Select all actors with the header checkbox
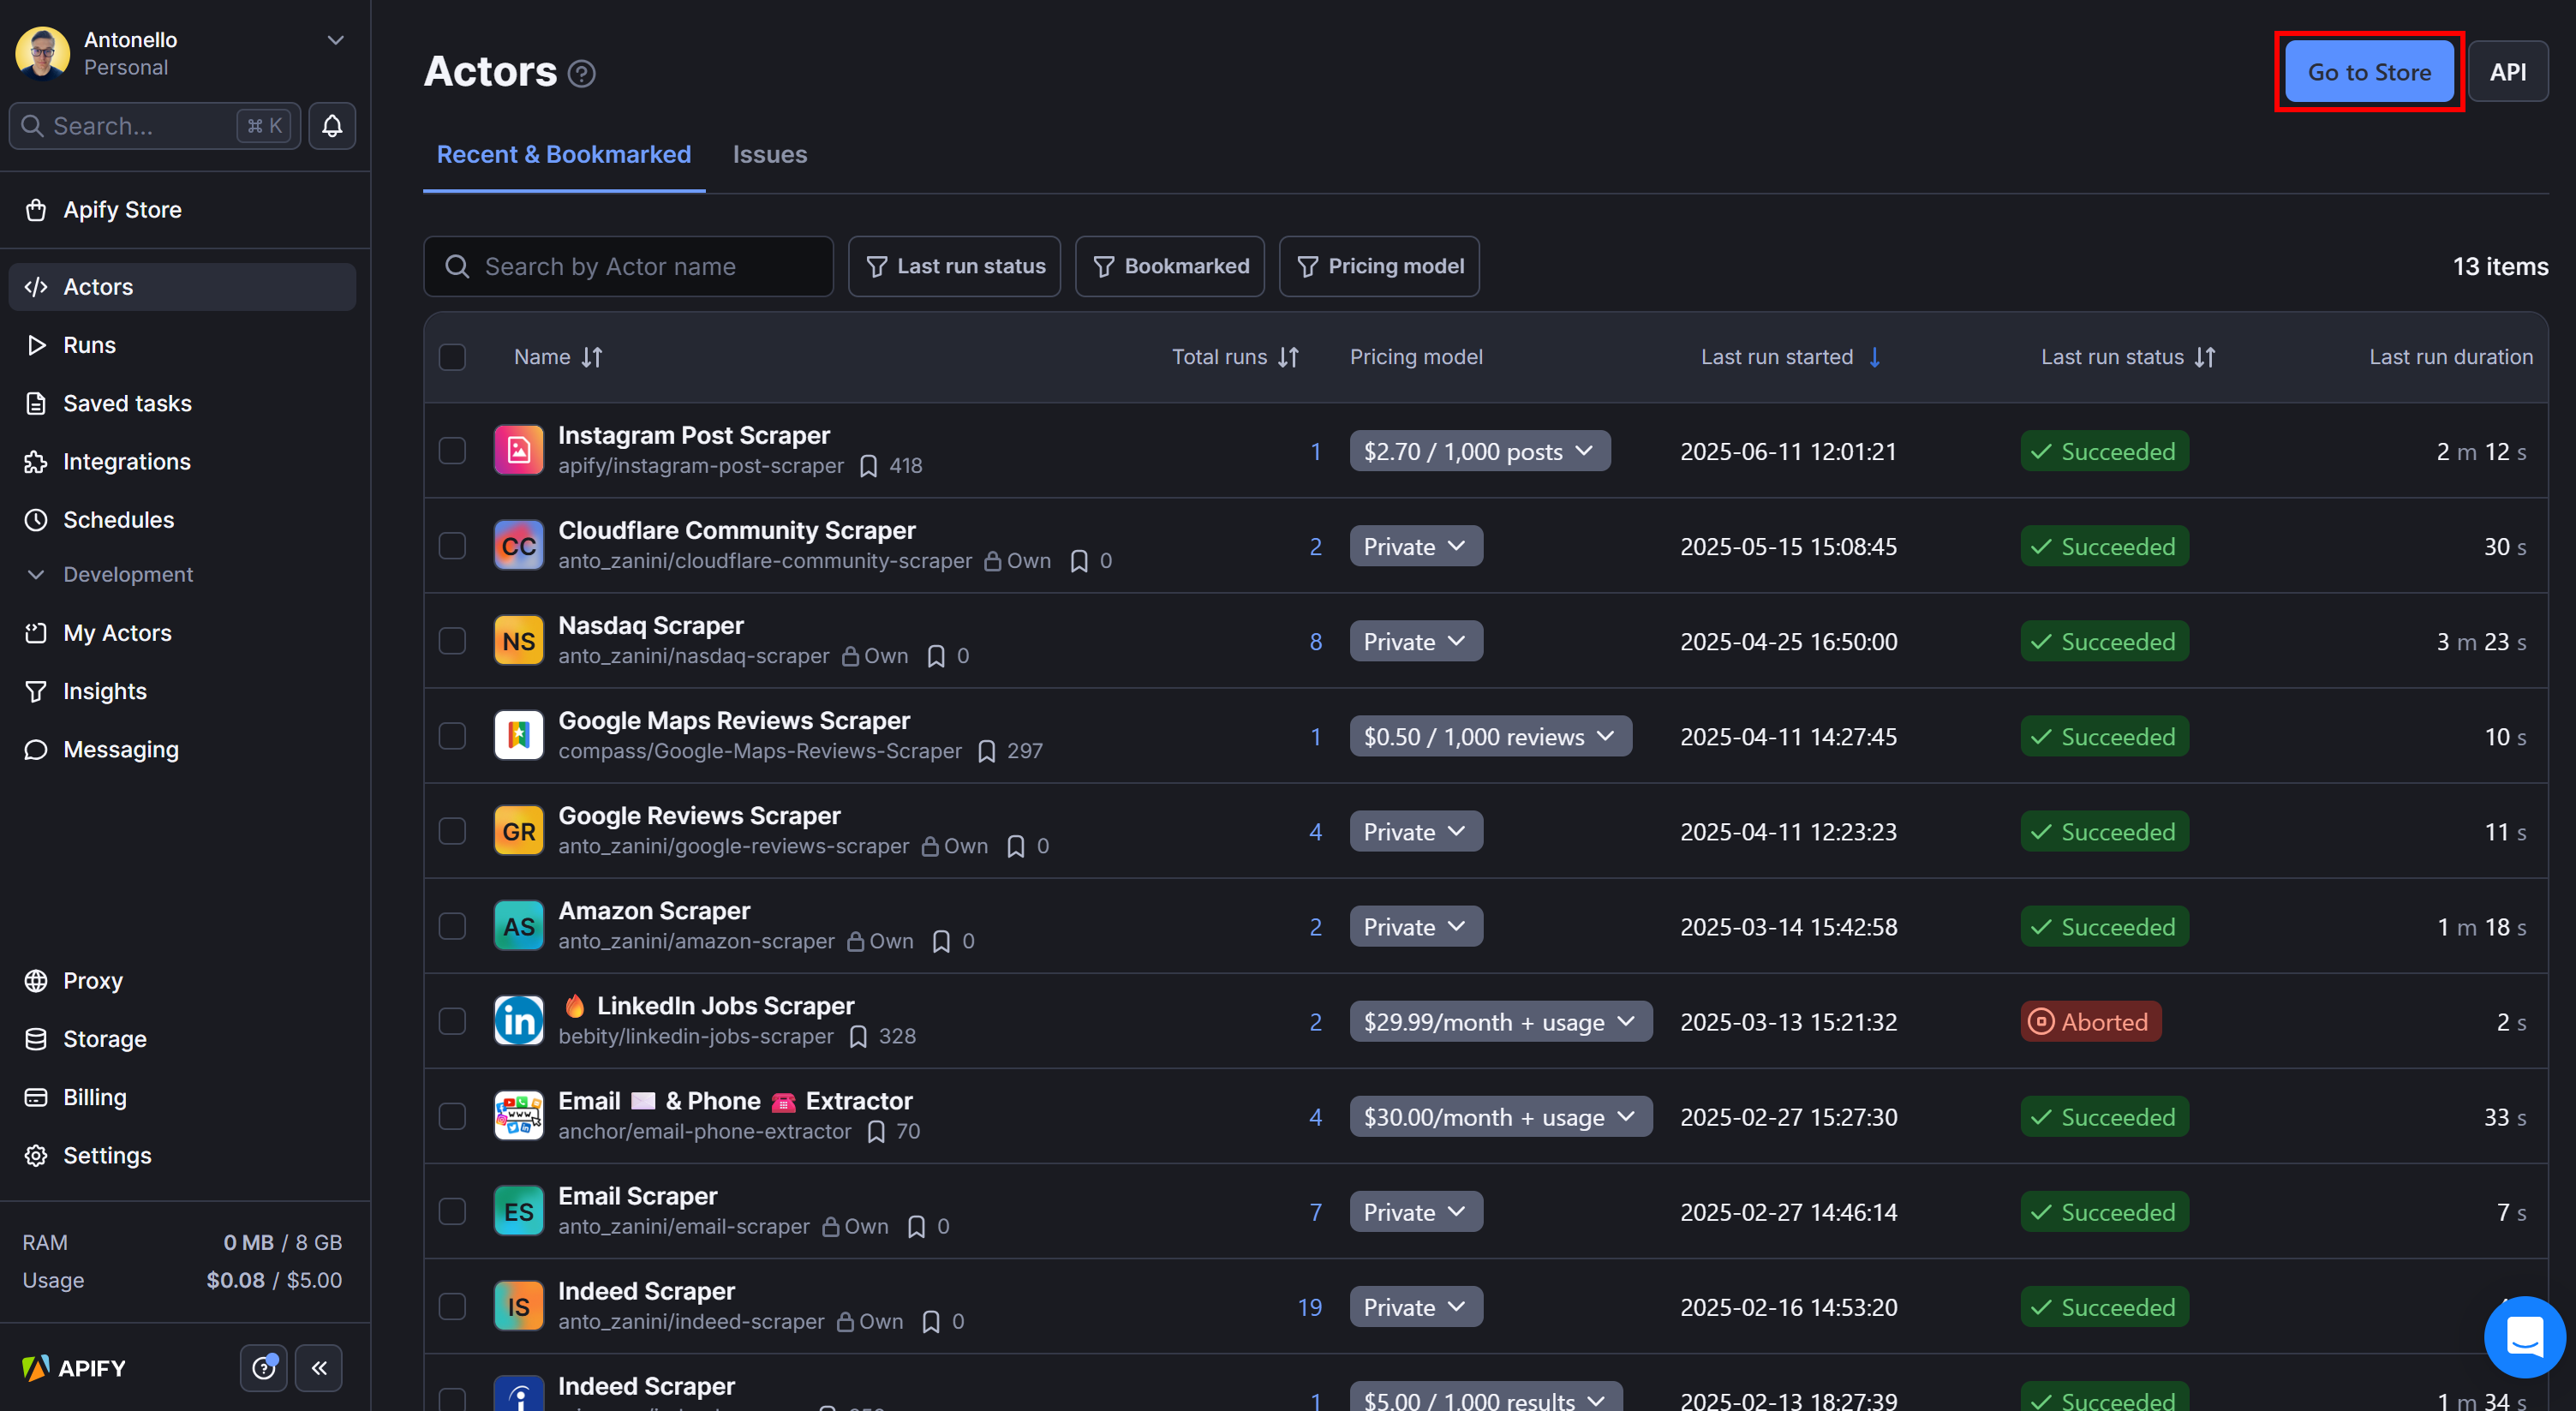This screenshot has width=2576, height=1411. click(452, 356)
